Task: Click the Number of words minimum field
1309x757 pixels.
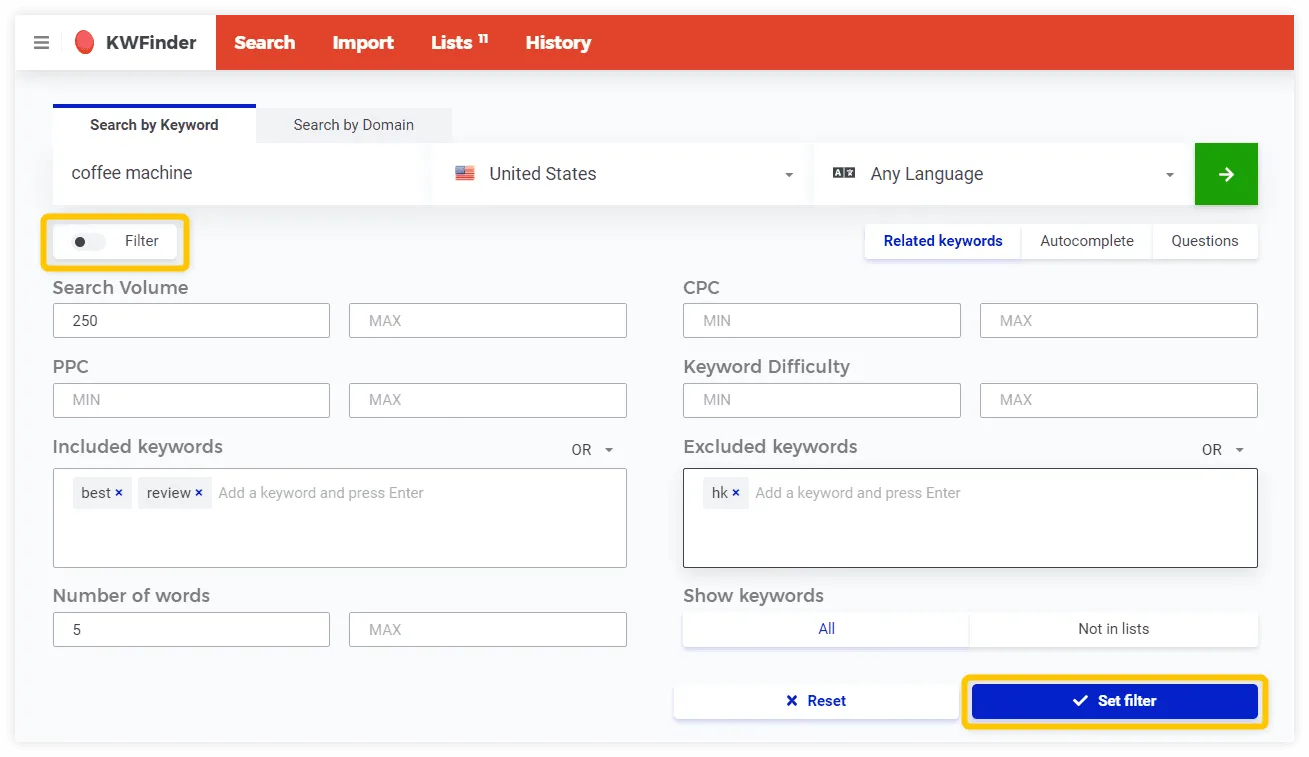Action: [191, 630]
